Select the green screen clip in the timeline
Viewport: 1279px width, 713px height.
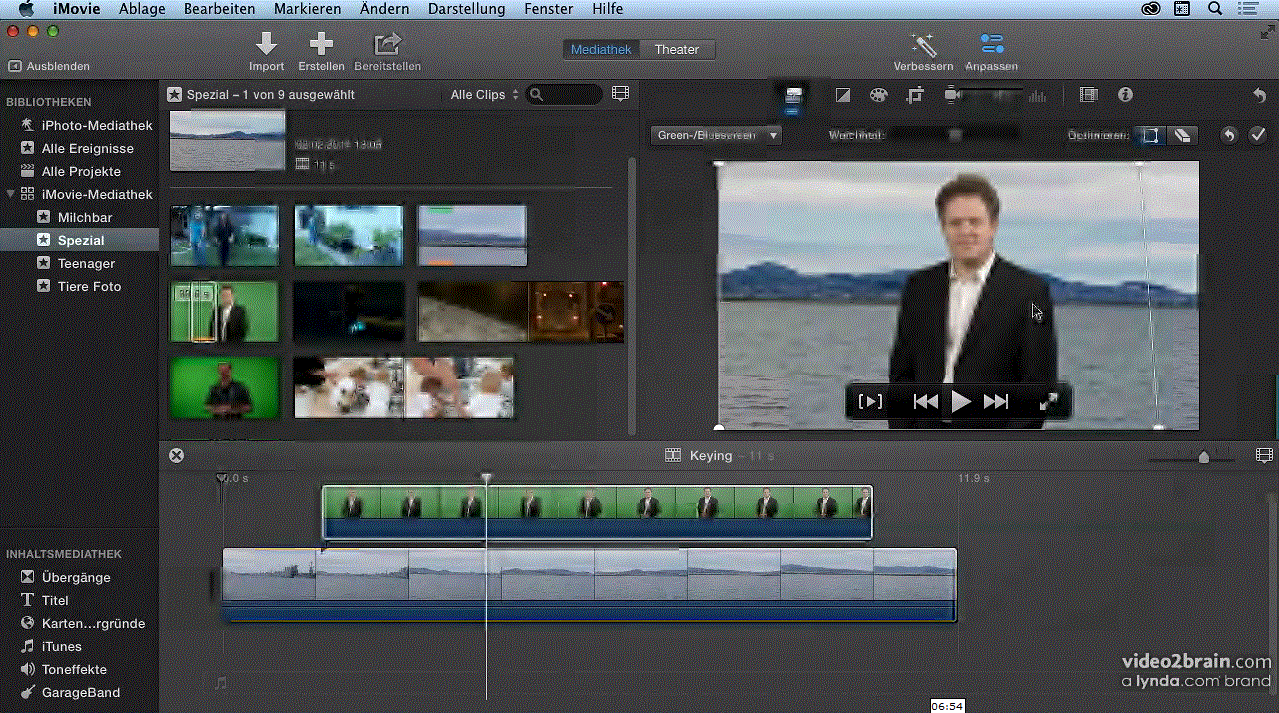tap(597, 512)
